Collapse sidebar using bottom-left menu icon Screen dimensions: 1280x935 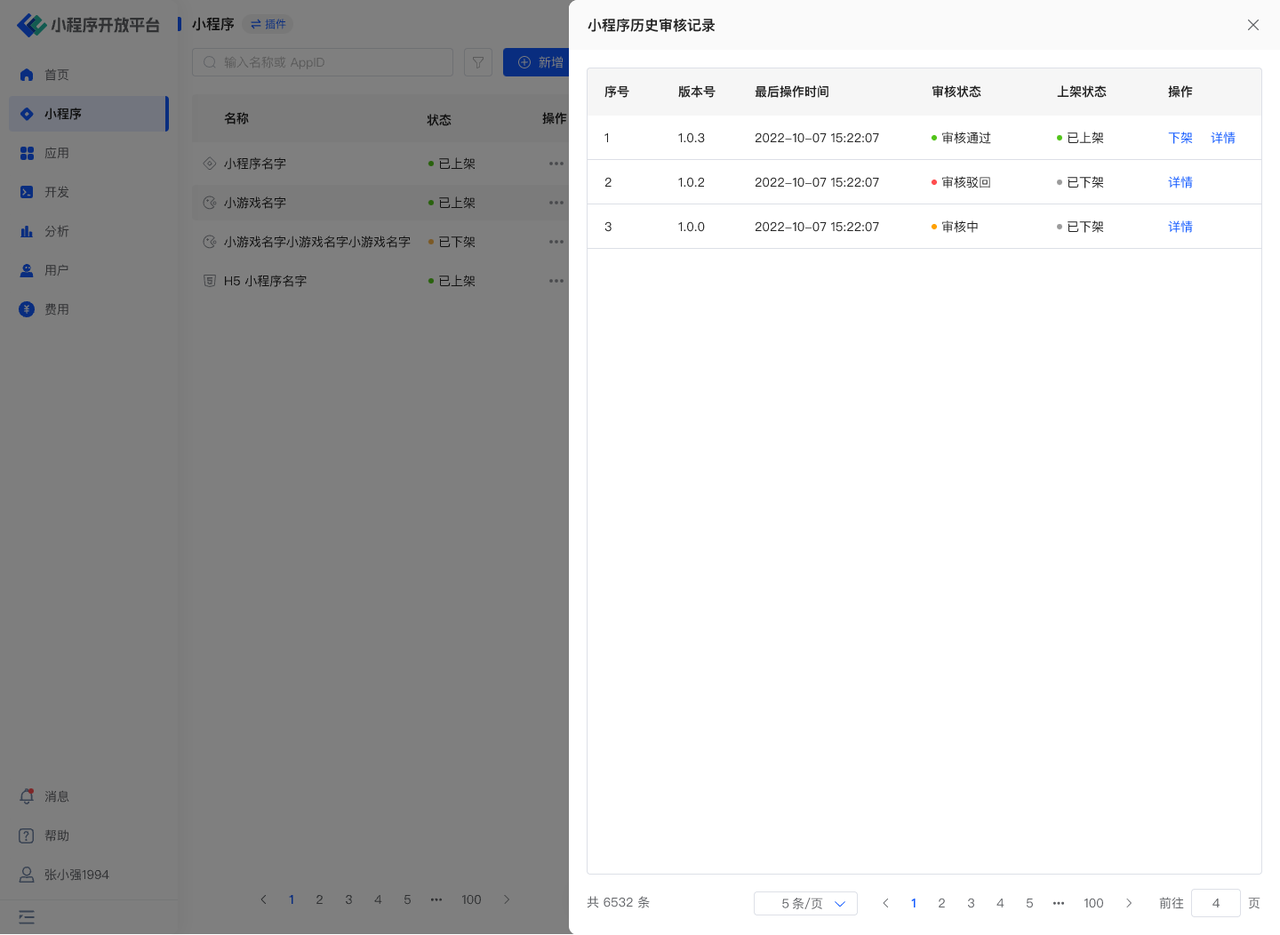27,915
